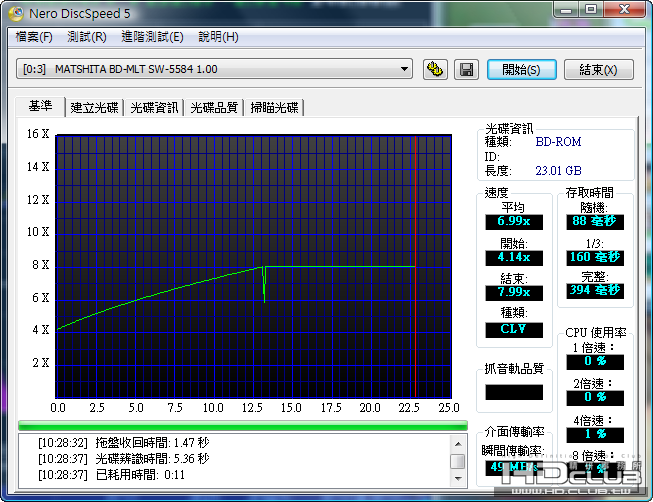This screenshot has height=502, width=653.
Task: Click the 2倍速 CPU usage 0 % value
Action: [595, 397]
